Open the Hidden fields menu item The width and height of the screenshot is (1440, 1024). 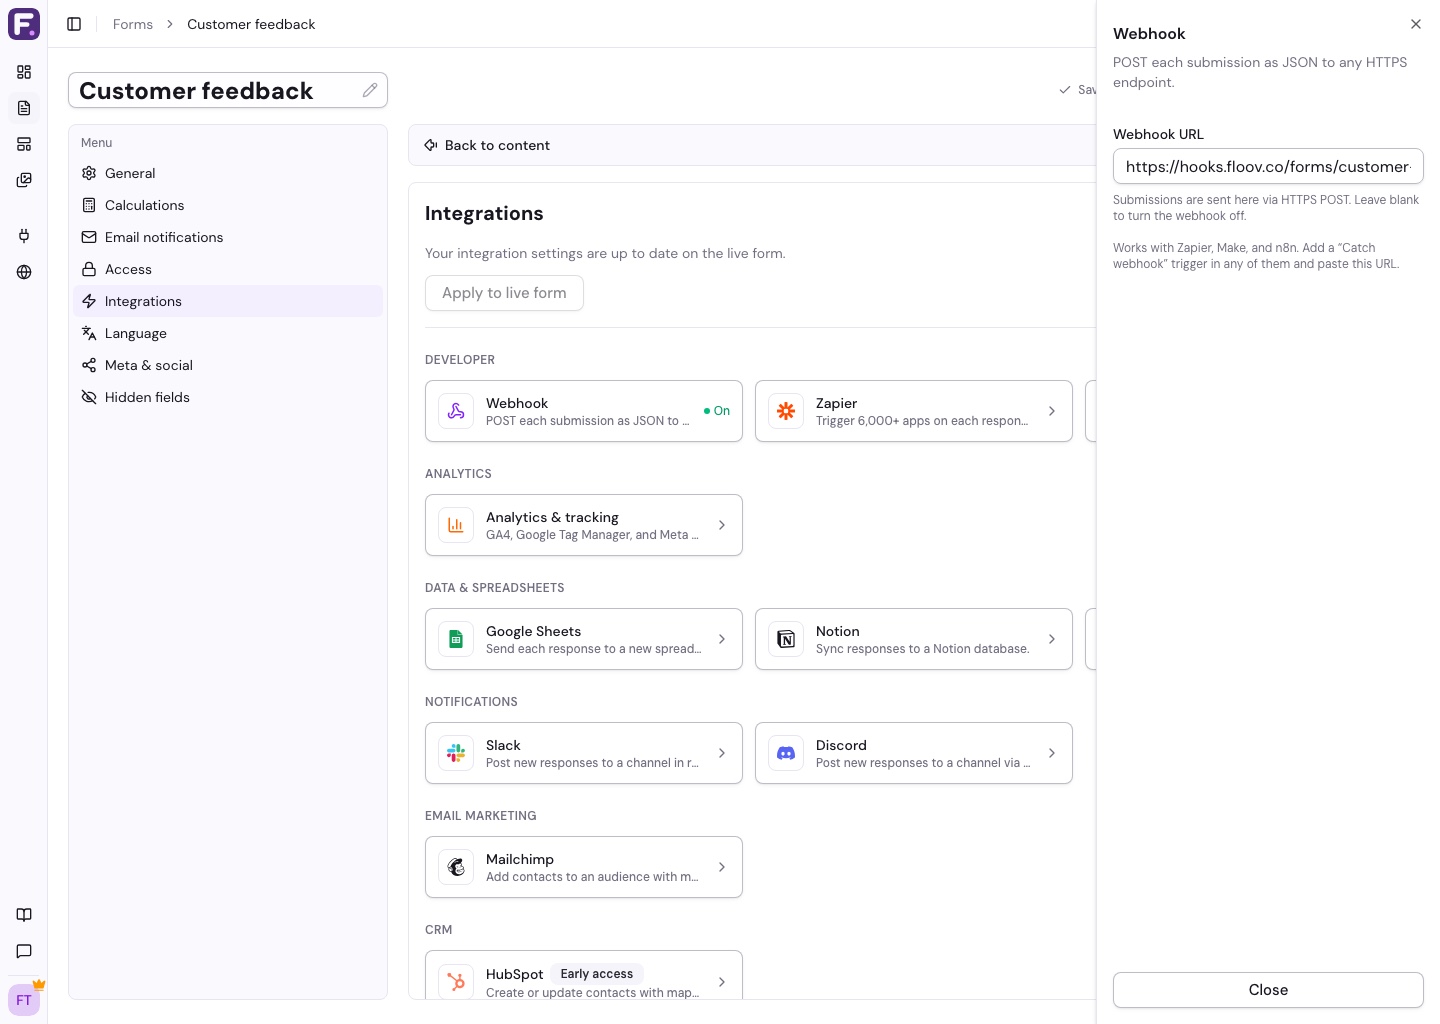[x=228, y=397]
